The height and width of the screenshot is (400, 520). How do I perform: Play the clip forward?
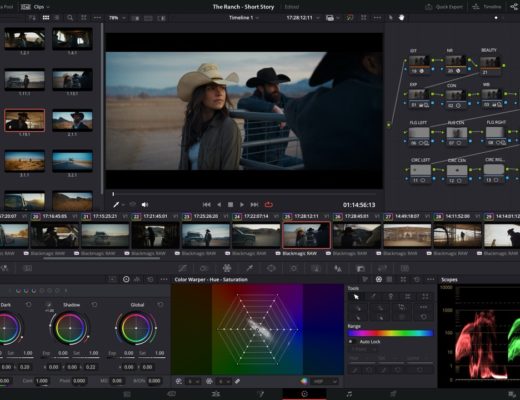[x=242, y=205]
